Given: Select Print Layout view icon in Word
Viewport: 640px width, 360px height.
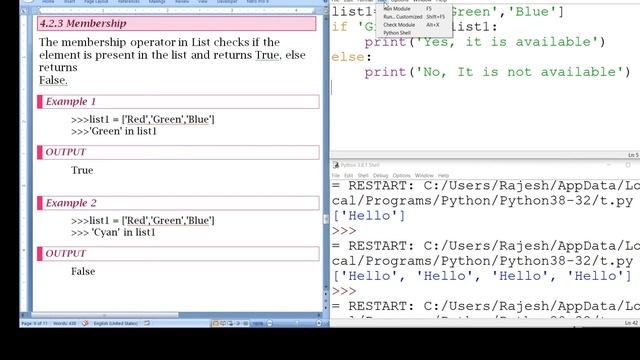Looking at the screenshot, I should 216,323.
